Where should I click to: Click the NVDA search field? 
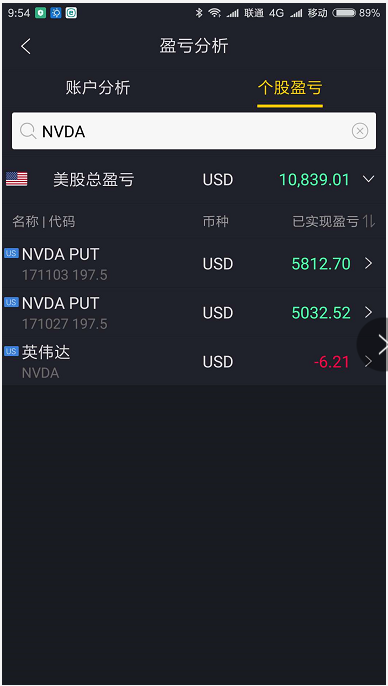coord(194,131)
